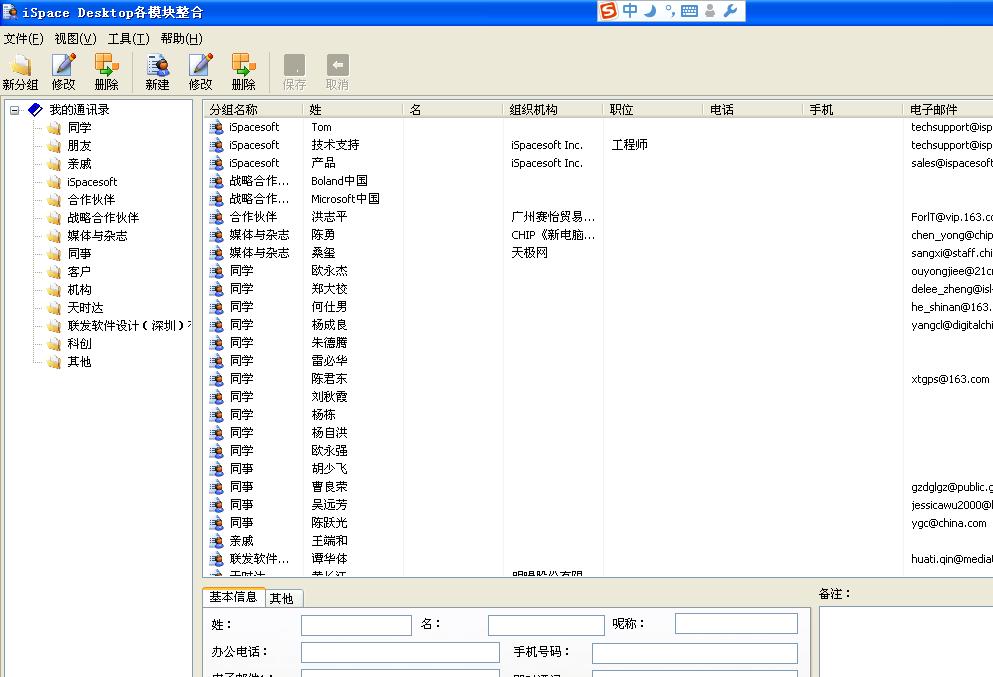Click into the 昵称 input field
The image size is (993, 677).
point(737,624)
